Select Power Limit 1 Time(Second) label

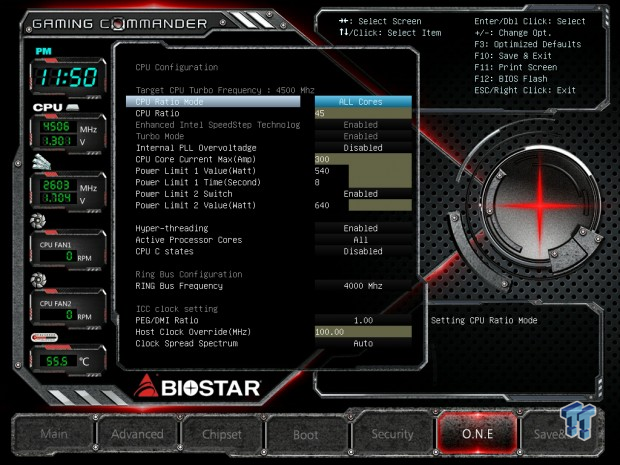[x=198, y=182]
